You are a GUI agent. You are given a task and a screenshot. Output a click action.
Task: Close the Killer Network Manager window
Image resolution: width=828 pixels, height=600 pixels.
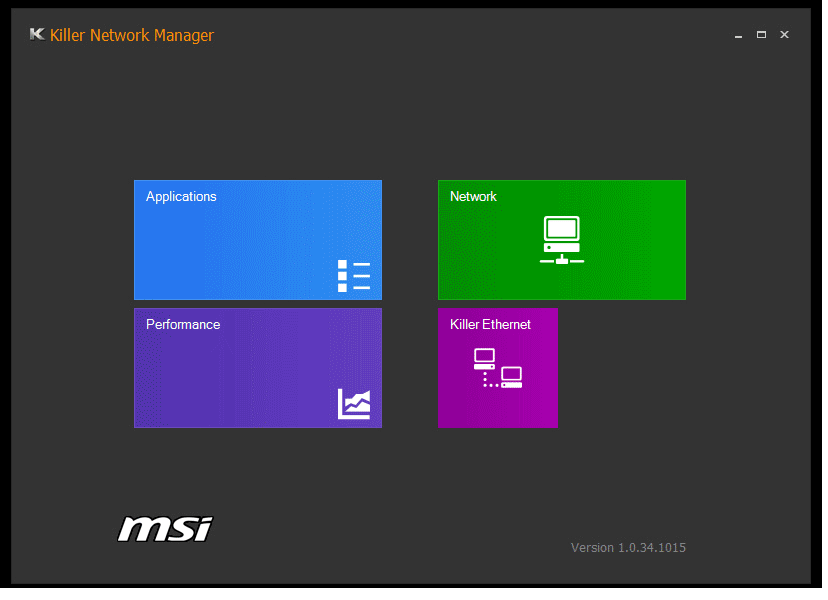coord(785,35)
